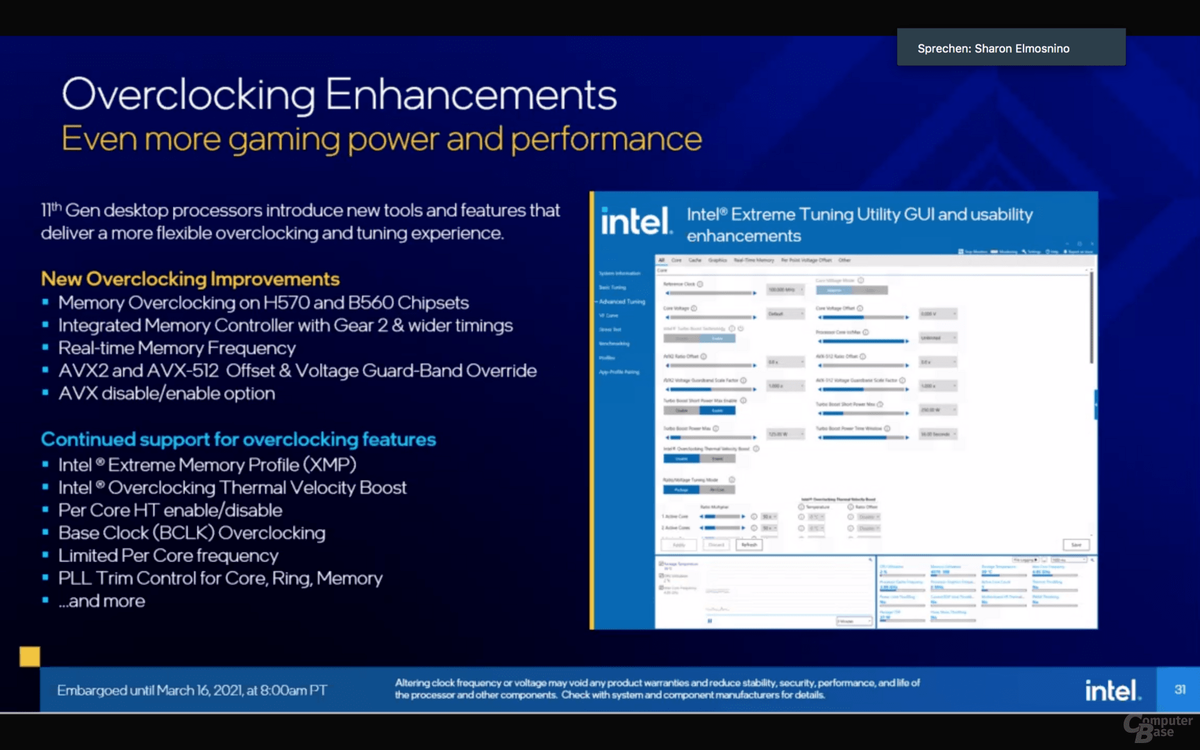This screenshot has height=750, width=1200.
Task: Open App-Profile Pairing in sidebar
Action: click(x=619, y=372)
